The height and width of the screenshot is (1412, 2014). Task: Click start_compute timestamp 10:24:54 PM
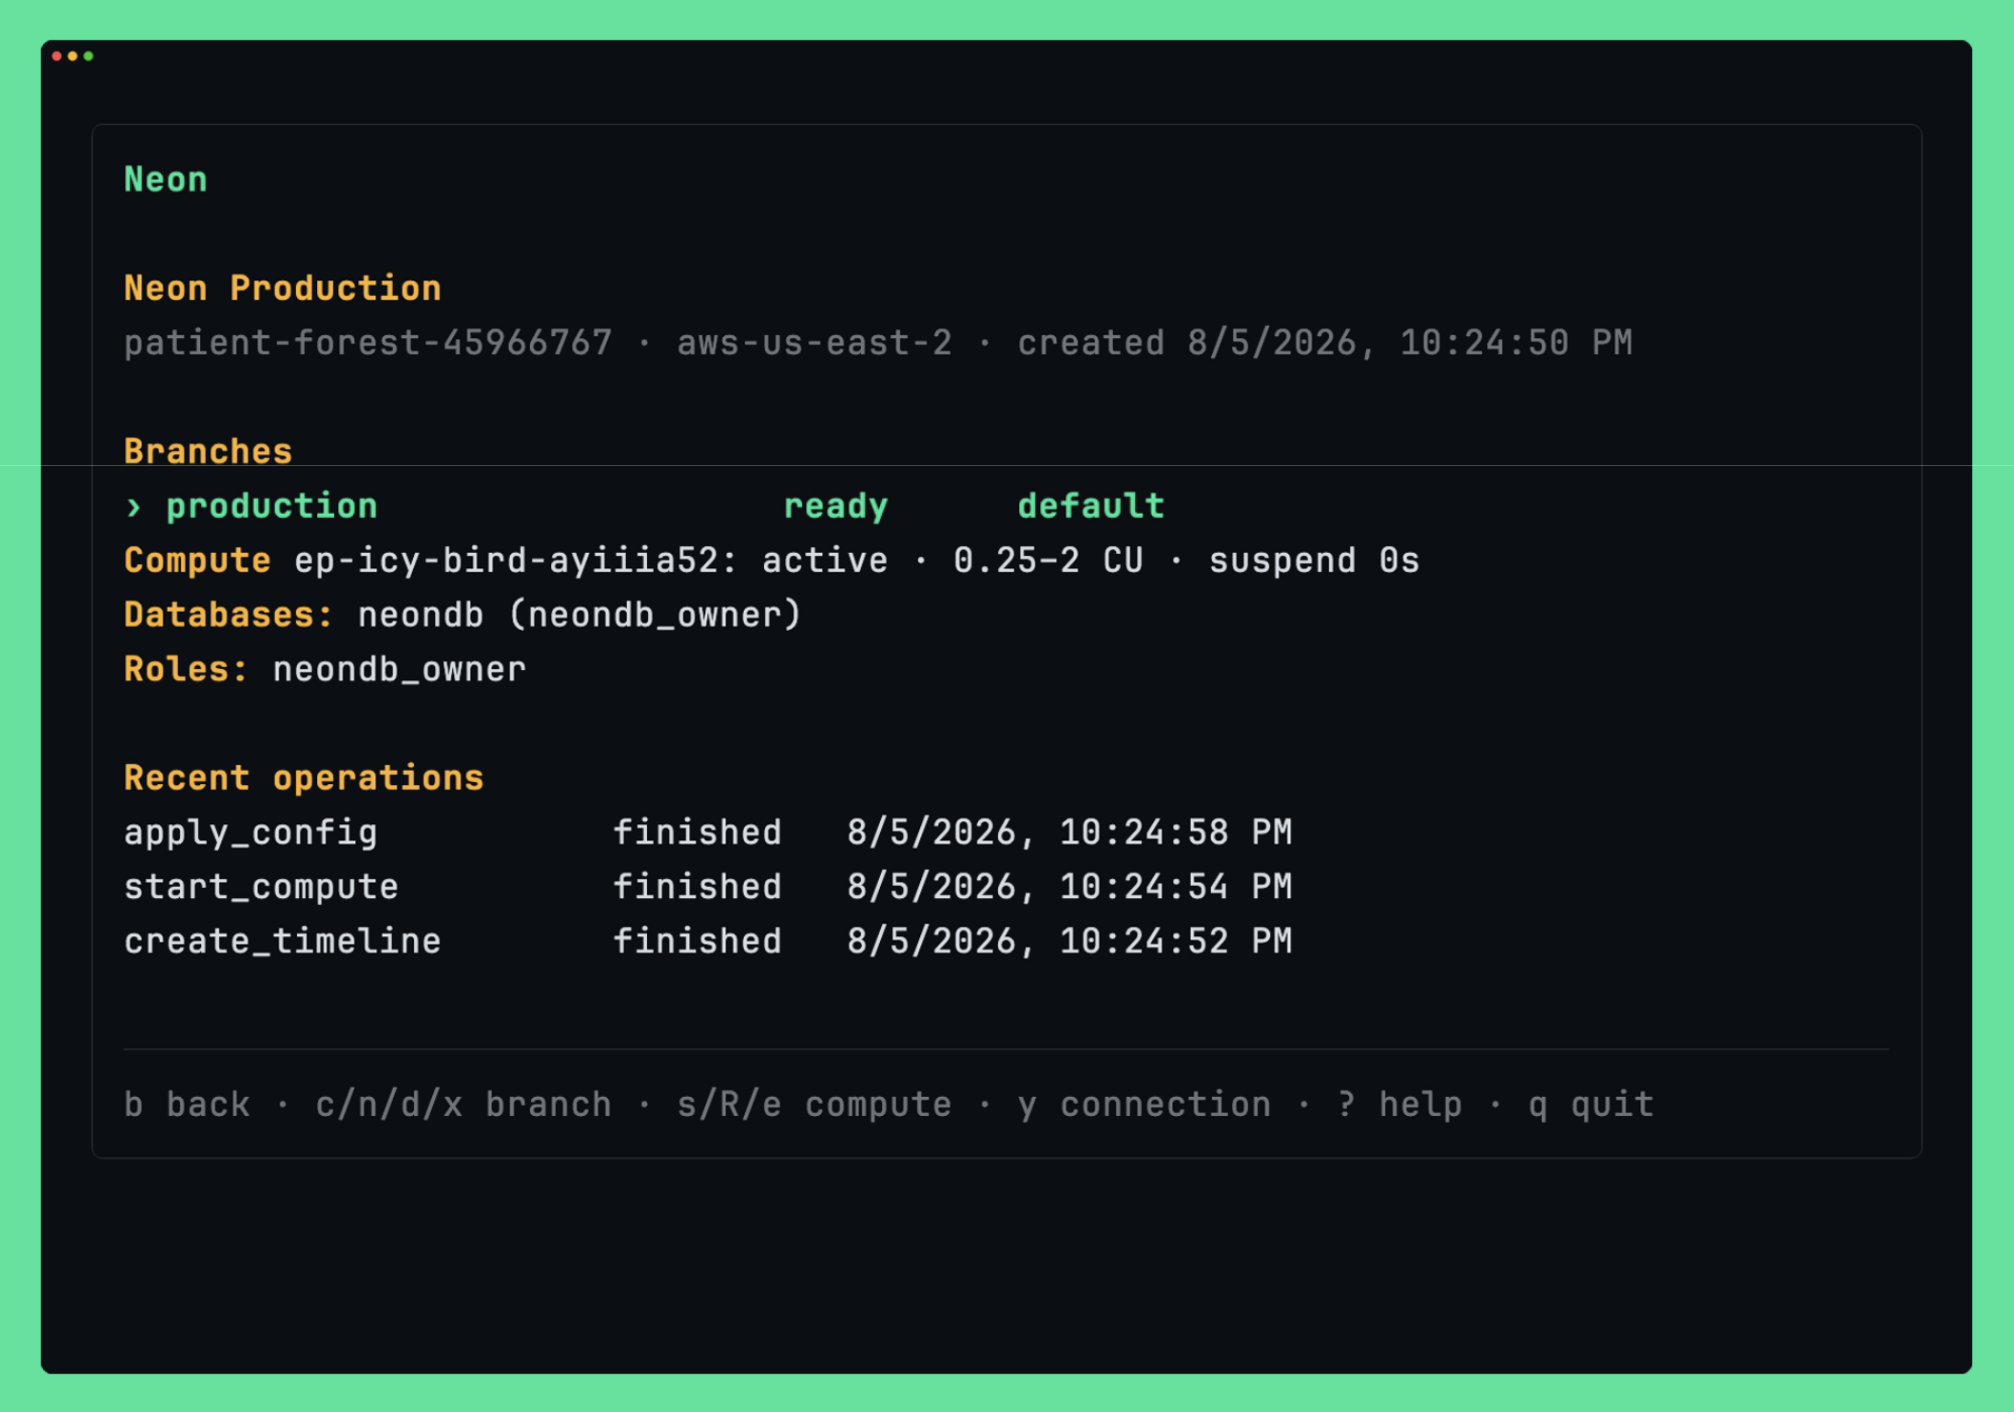click(1069, 886)
